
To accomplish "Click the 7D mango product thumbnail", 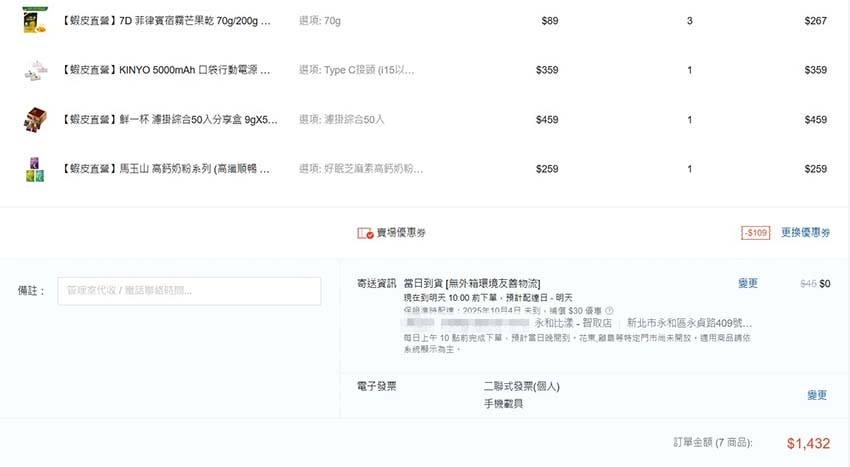I will 35,20.
